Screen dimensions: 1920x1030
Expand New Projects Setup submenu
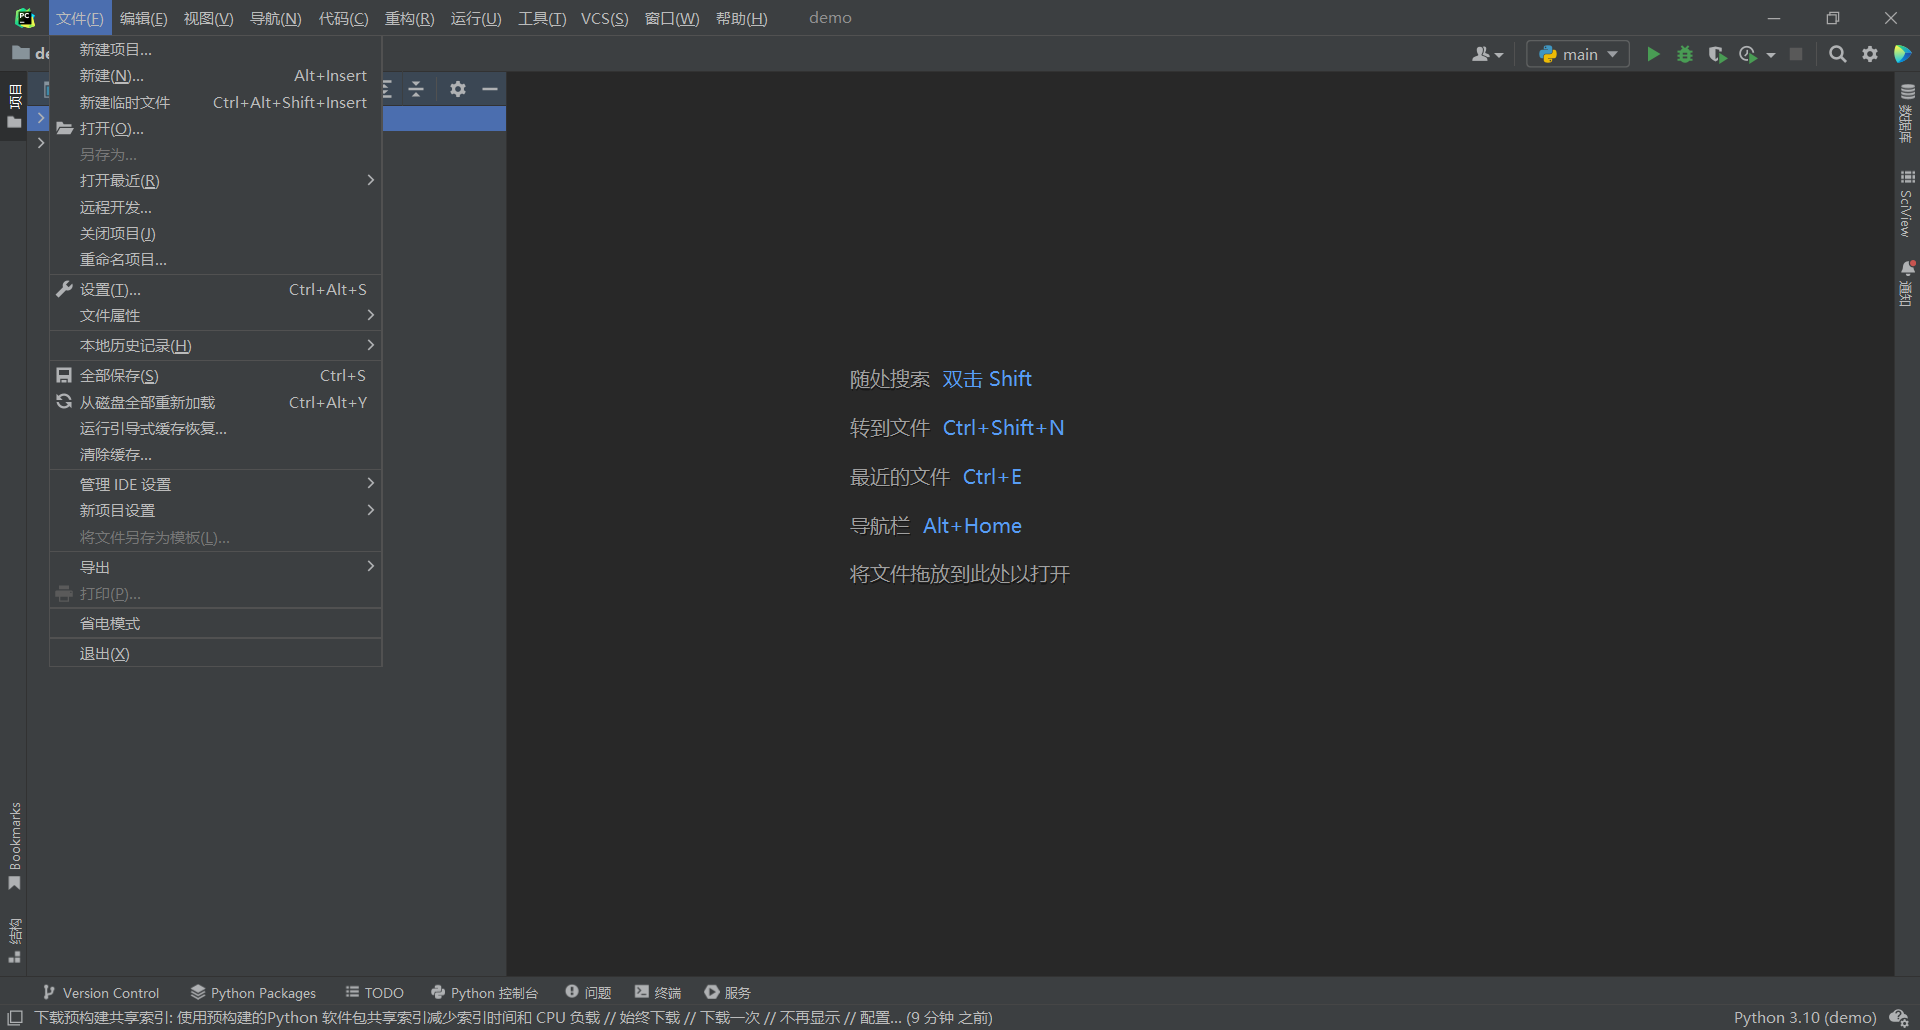[216, 511]
